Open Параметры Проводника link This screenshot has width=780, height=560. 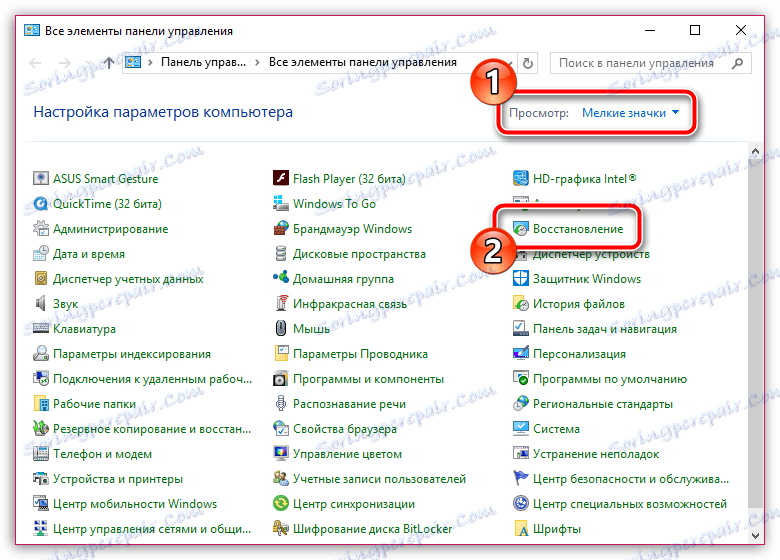(360, 354)
